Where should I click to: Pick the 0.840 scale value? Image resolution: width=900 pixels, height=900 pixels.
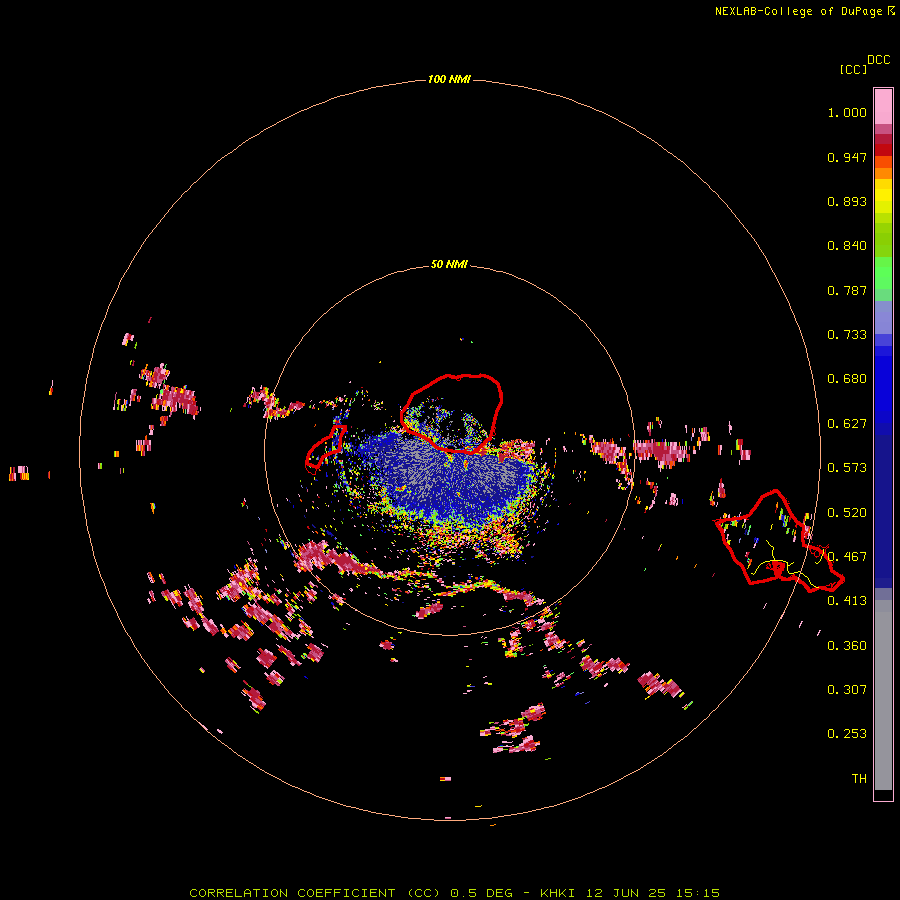(x=847, y=246)
